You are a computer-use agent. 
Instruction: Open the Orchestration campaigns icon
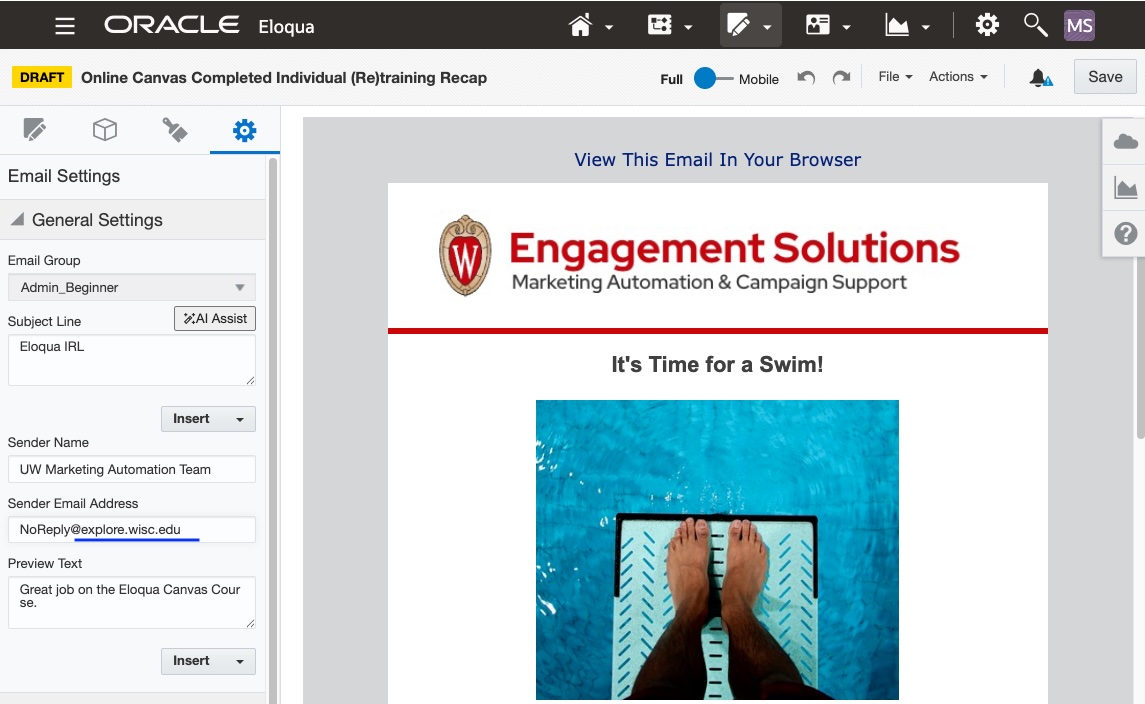pos(659,26)
